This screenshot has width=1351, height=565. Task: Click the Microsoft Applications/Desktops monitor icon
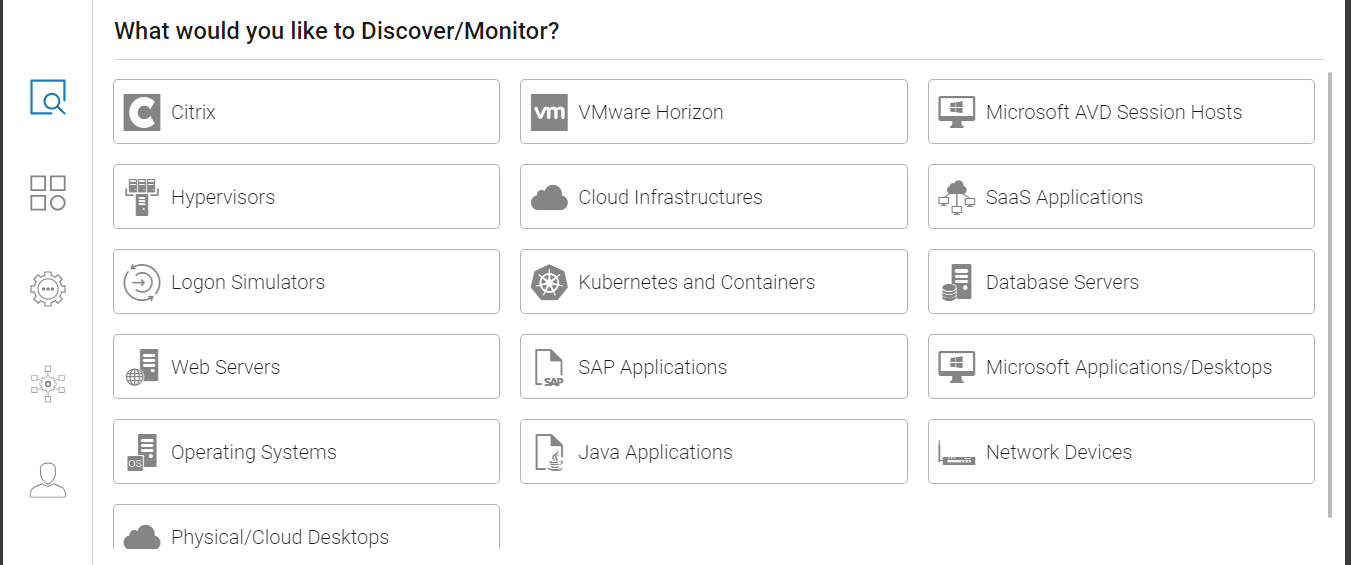coord(957,367)
